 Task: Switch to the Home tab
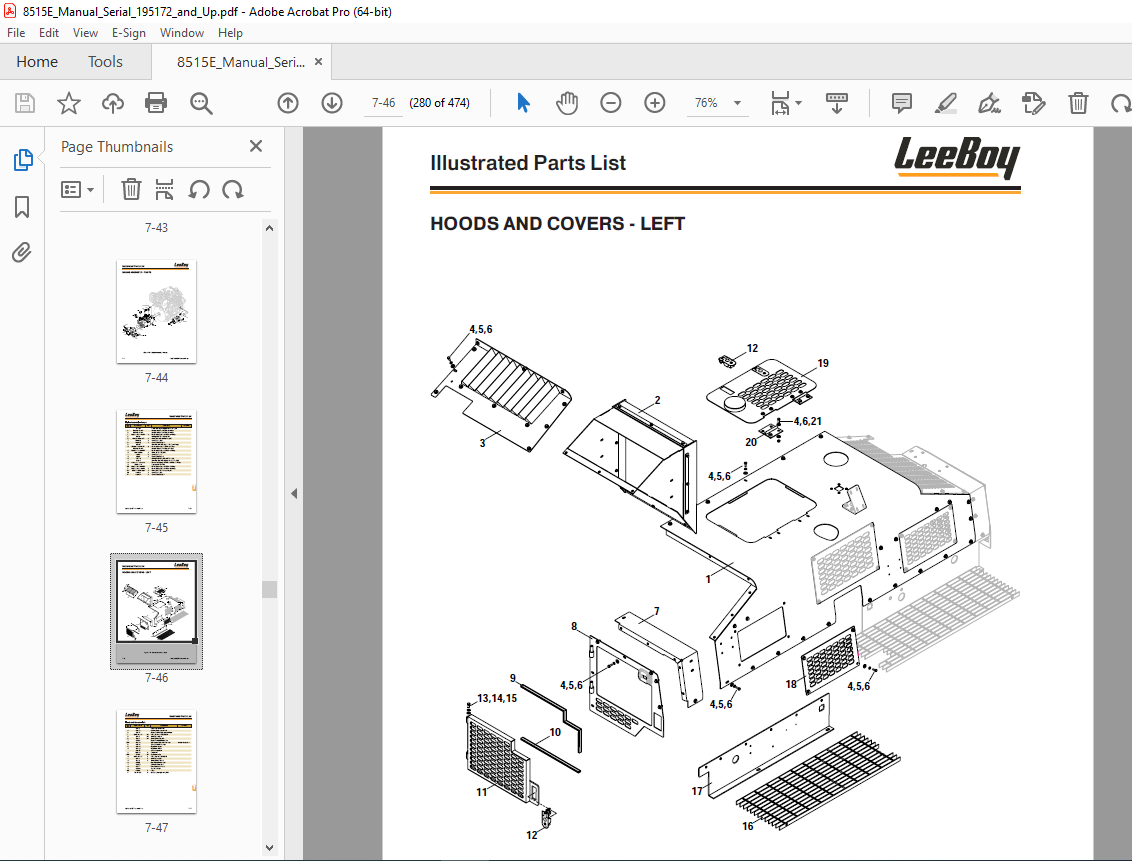(x=37, y=62)
